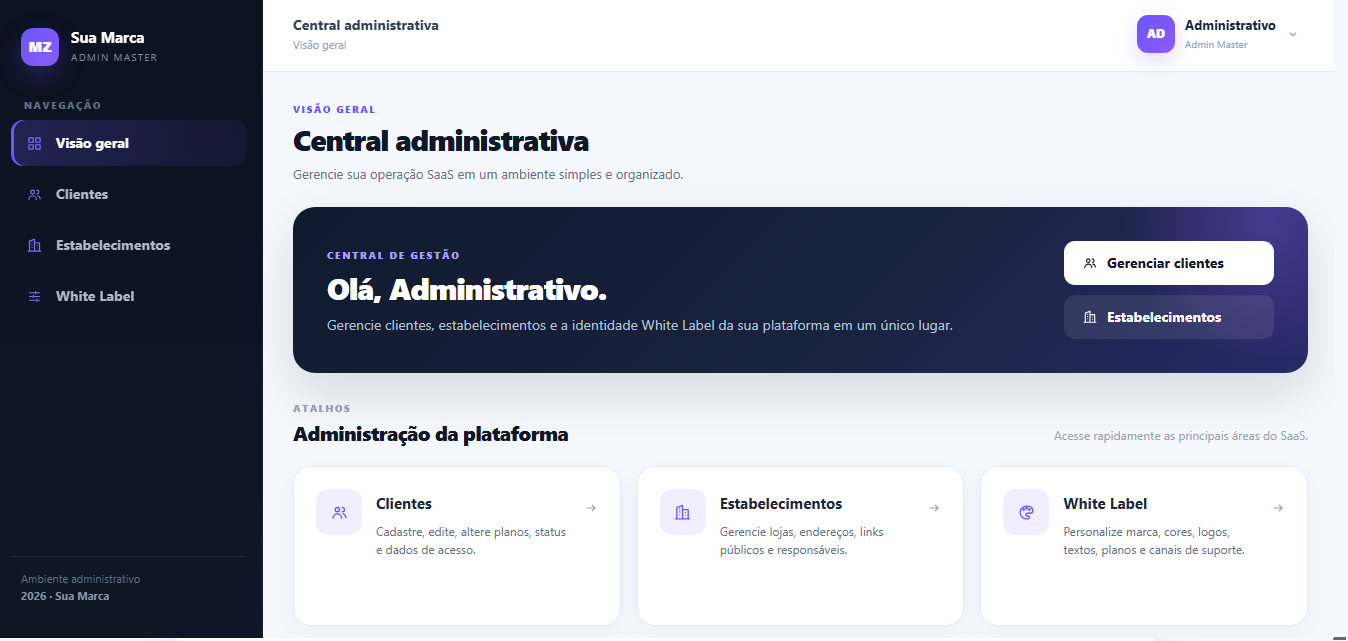Go to the Clientes navigation item
This screenshot has height=641, width=1348.
(129, 194)
